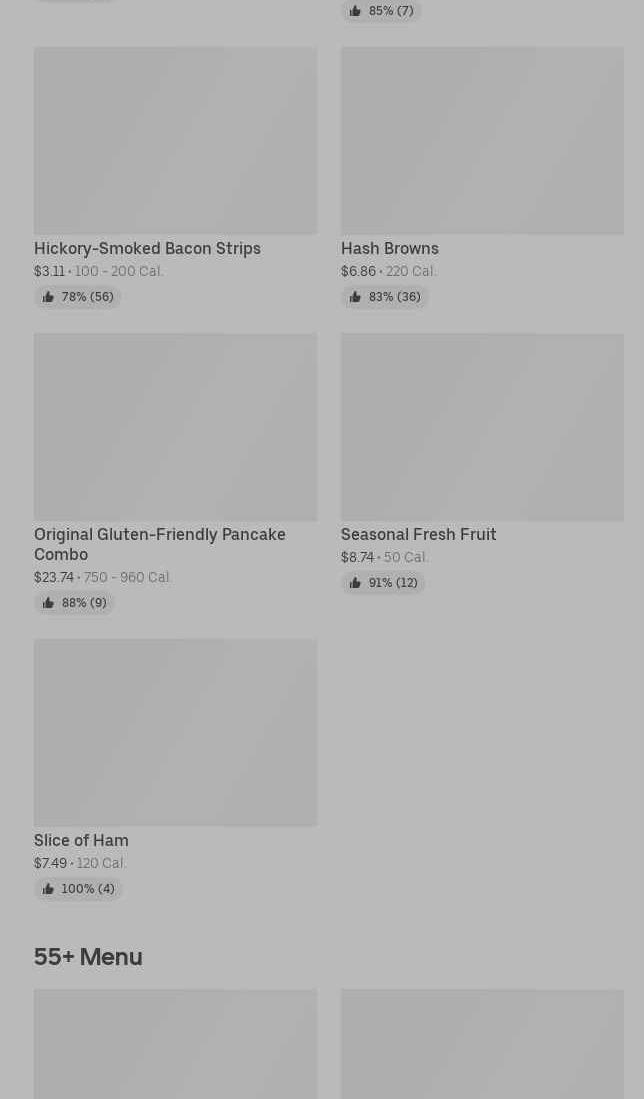Click the 85% (7) thumbs-up rating icon
Viewport: 644px width, 1099px height.
355,11
